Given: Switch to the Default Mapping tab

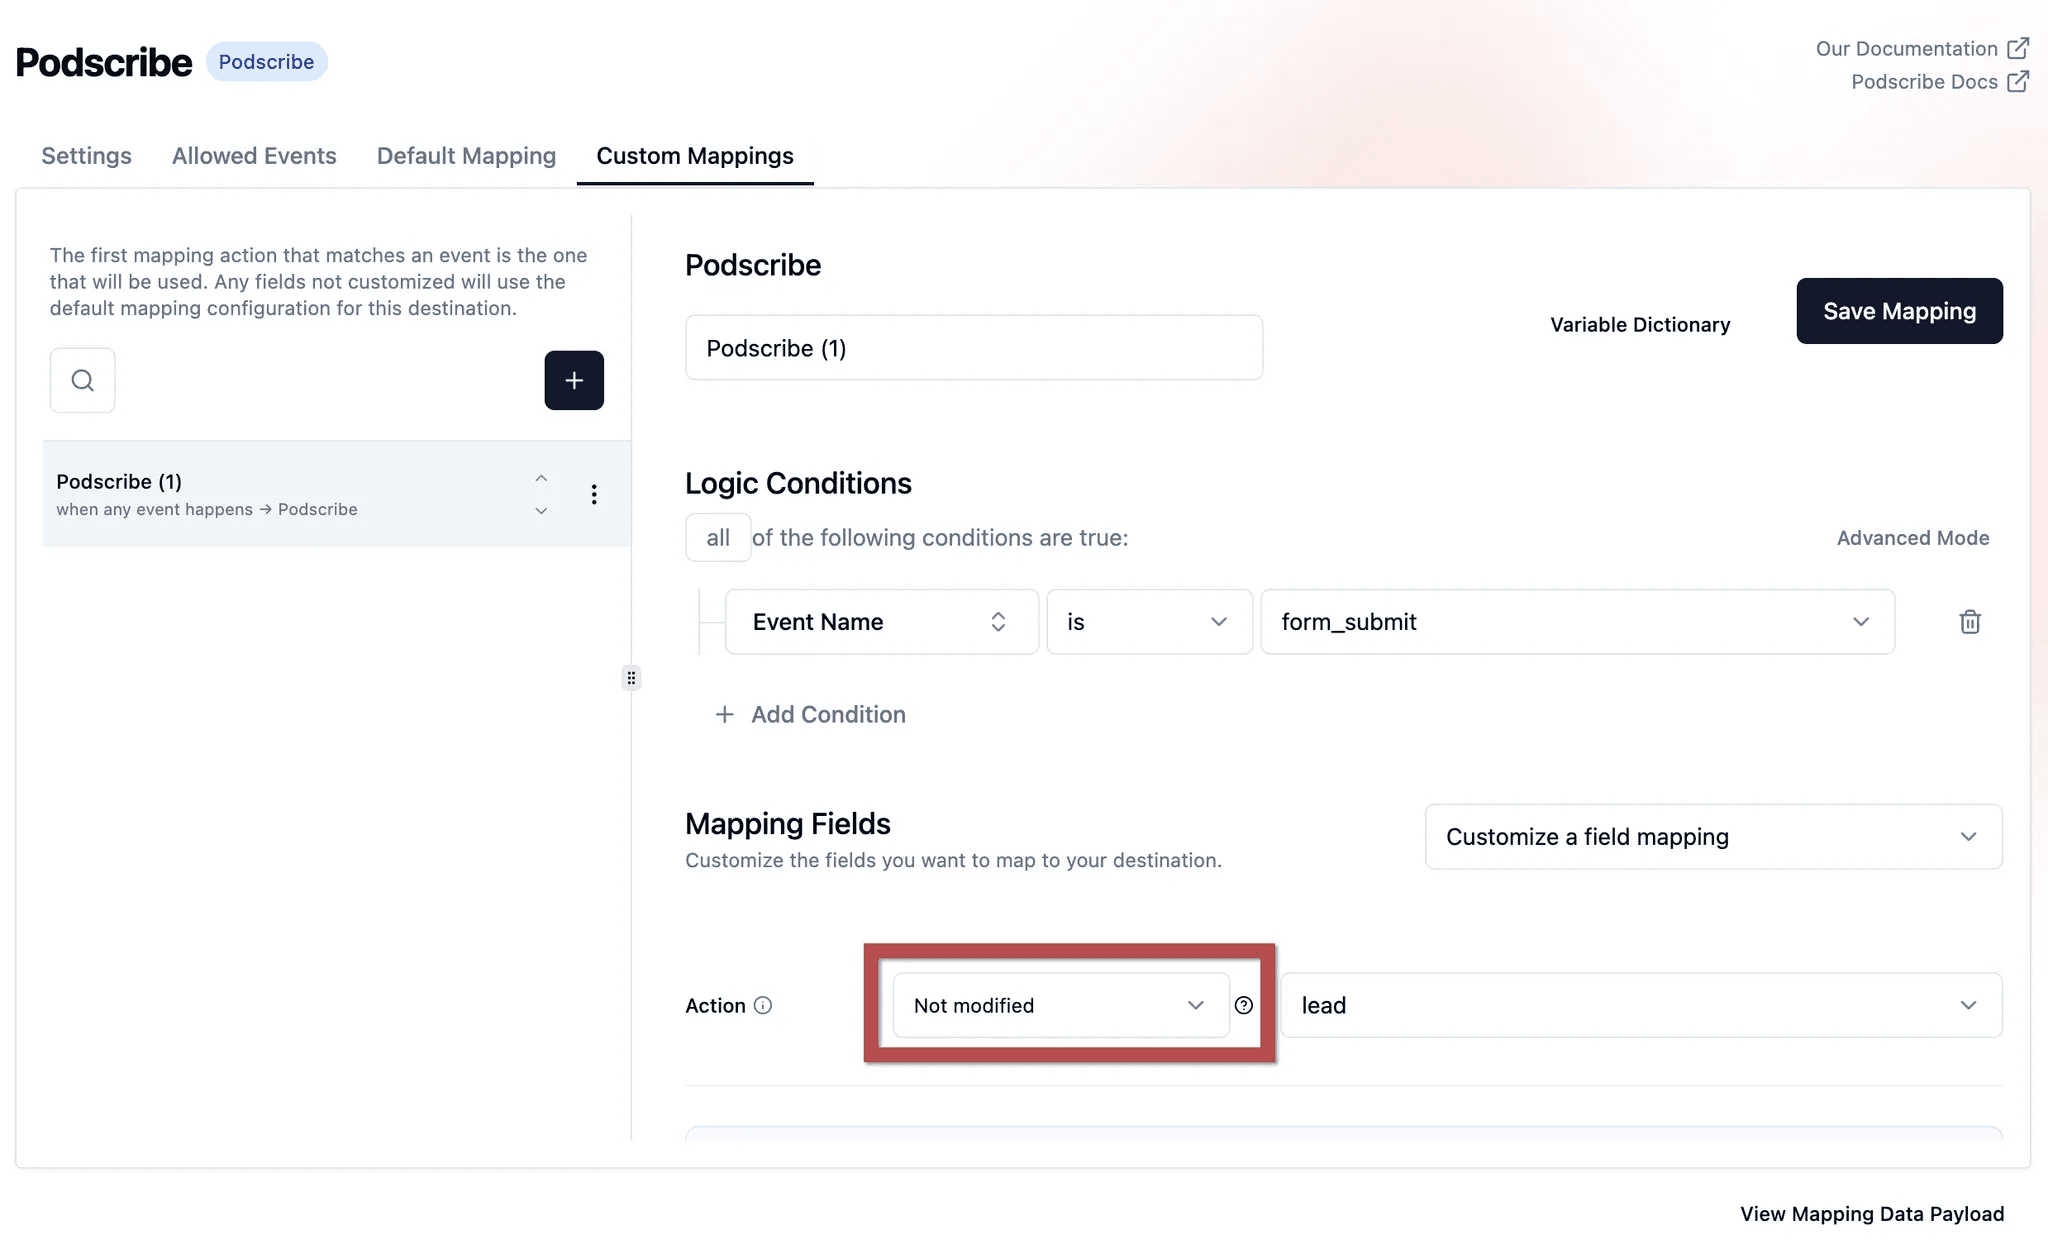Looking at the screenshot, I should (x=466, y=156).
